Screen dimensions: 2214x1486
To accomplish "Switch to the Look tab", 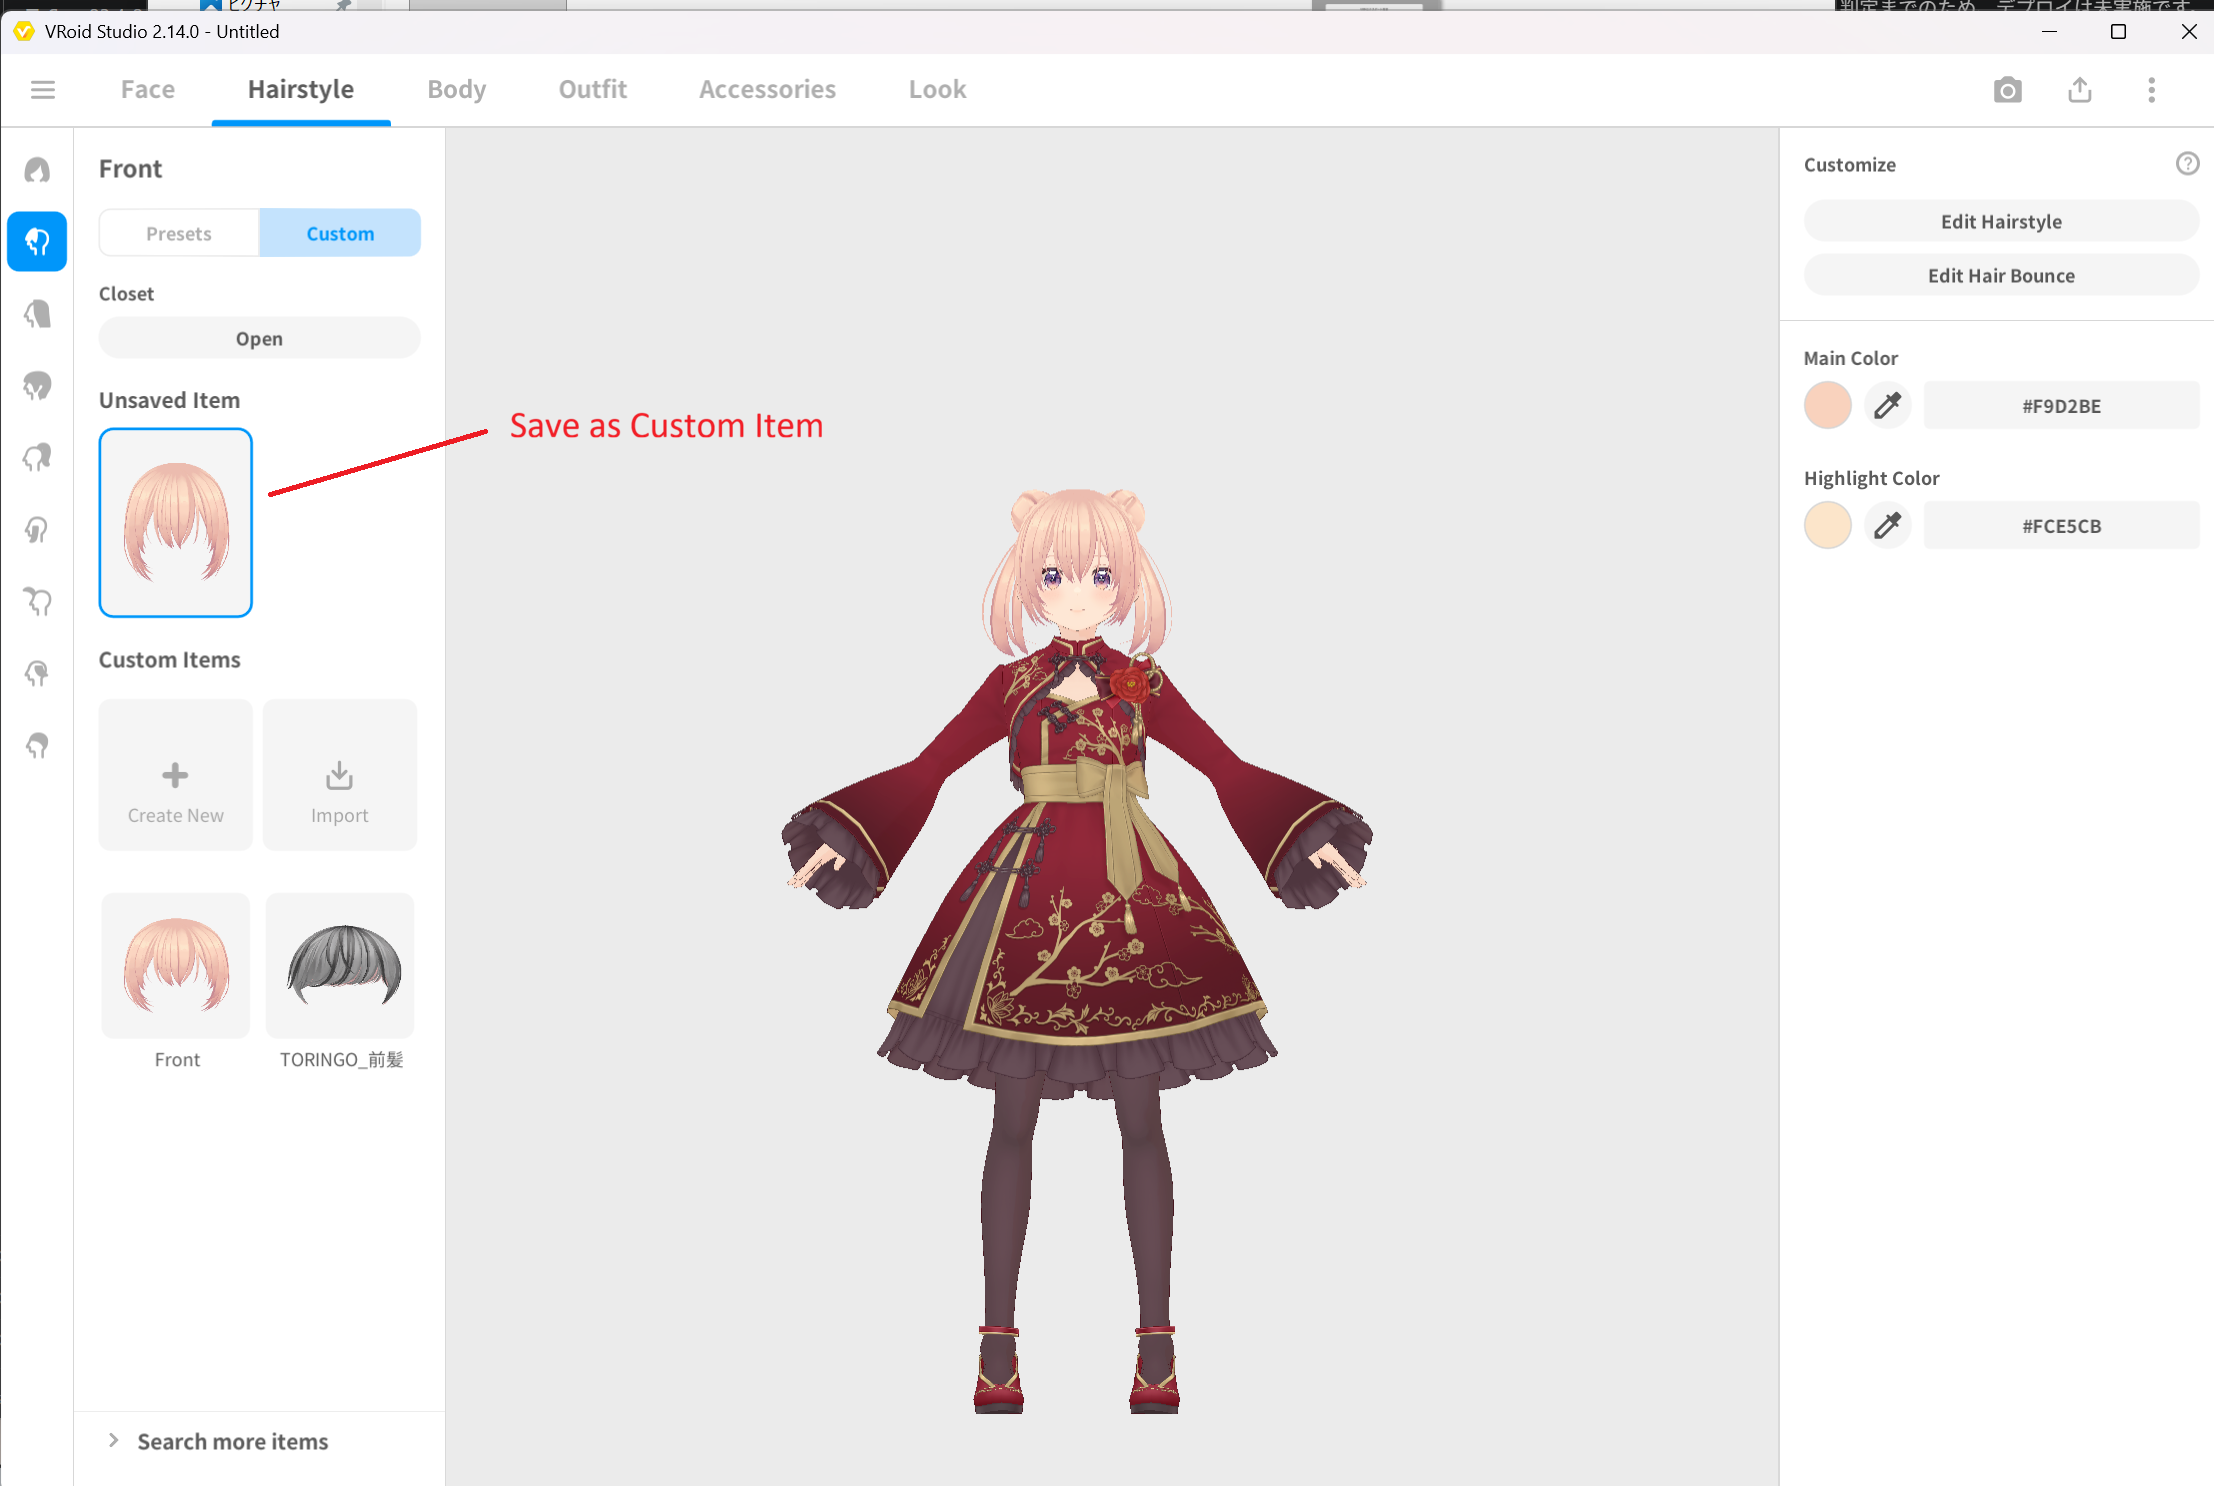I will pyautogui.click(x=937, y=90).
